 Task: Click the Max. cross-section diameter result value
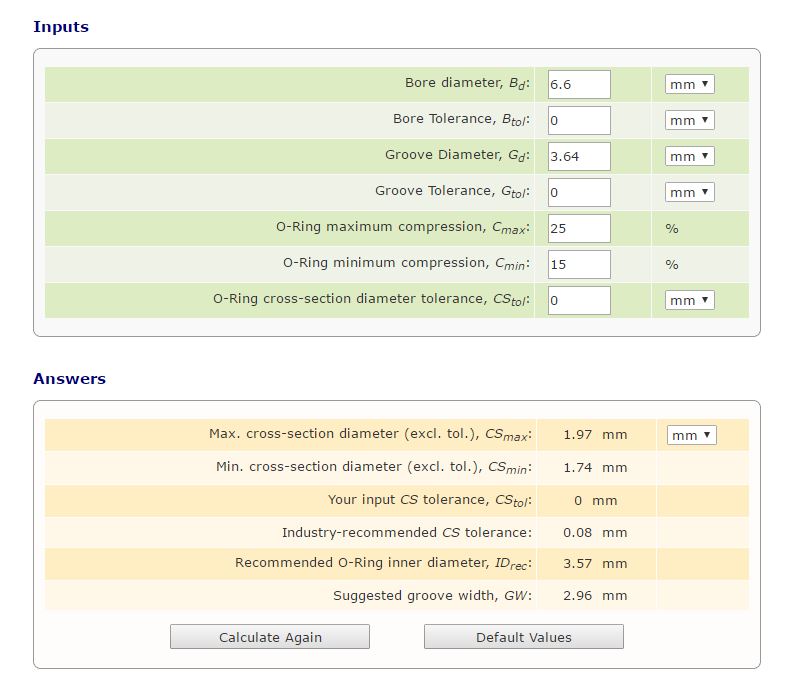[x=595, y=436]
